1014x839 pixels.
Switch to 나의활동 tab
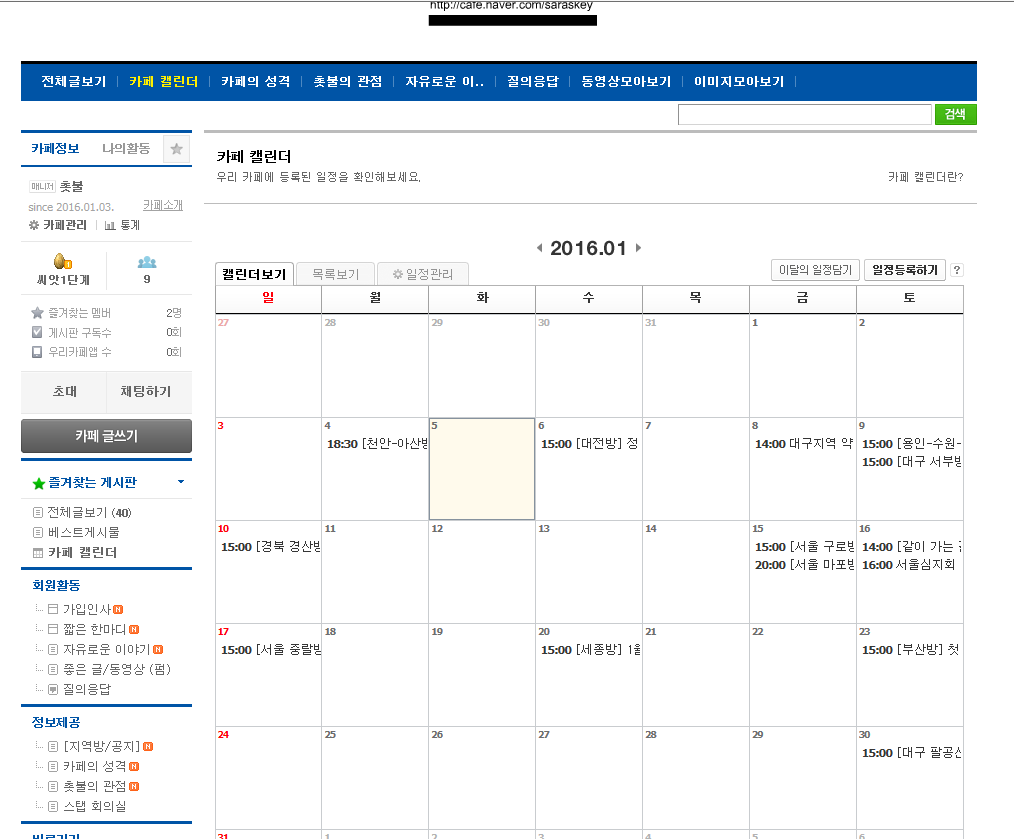[126, 149]
